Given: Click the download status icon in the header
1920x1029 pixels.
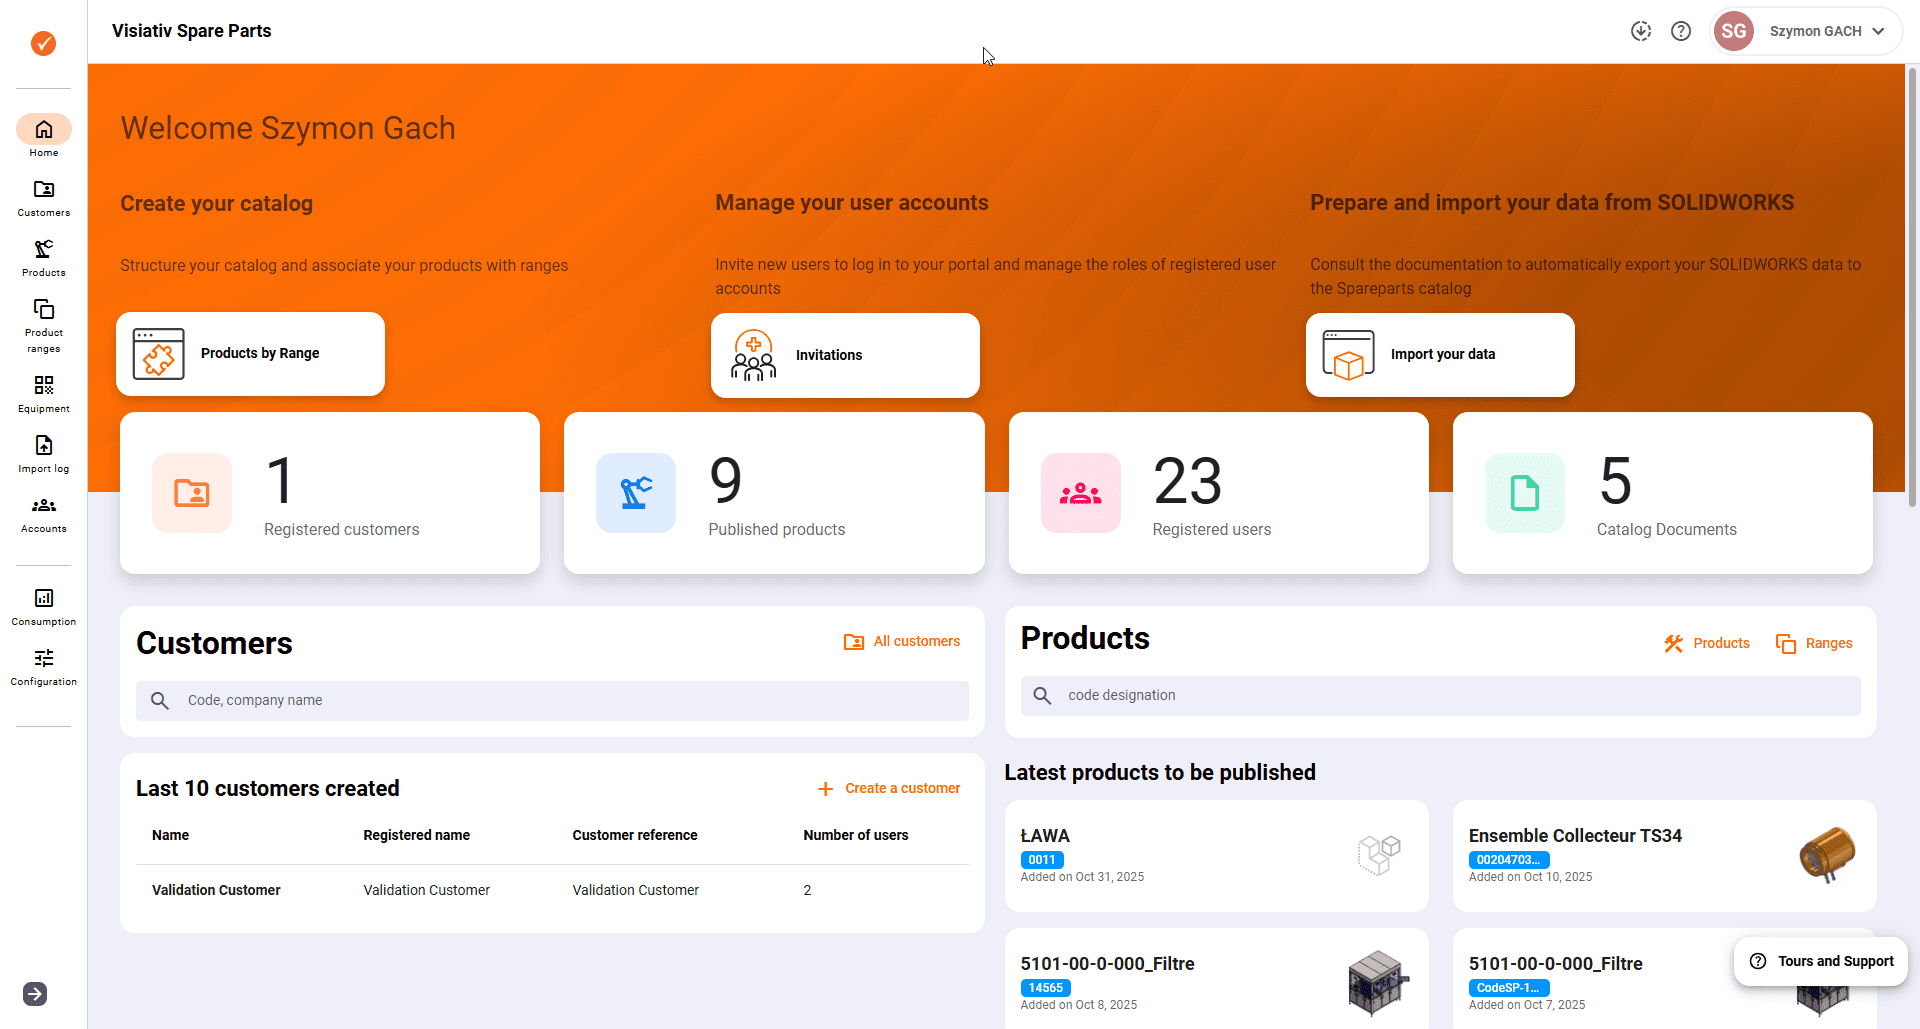Looking at the screenshot, I should (x=1641, y=31).
